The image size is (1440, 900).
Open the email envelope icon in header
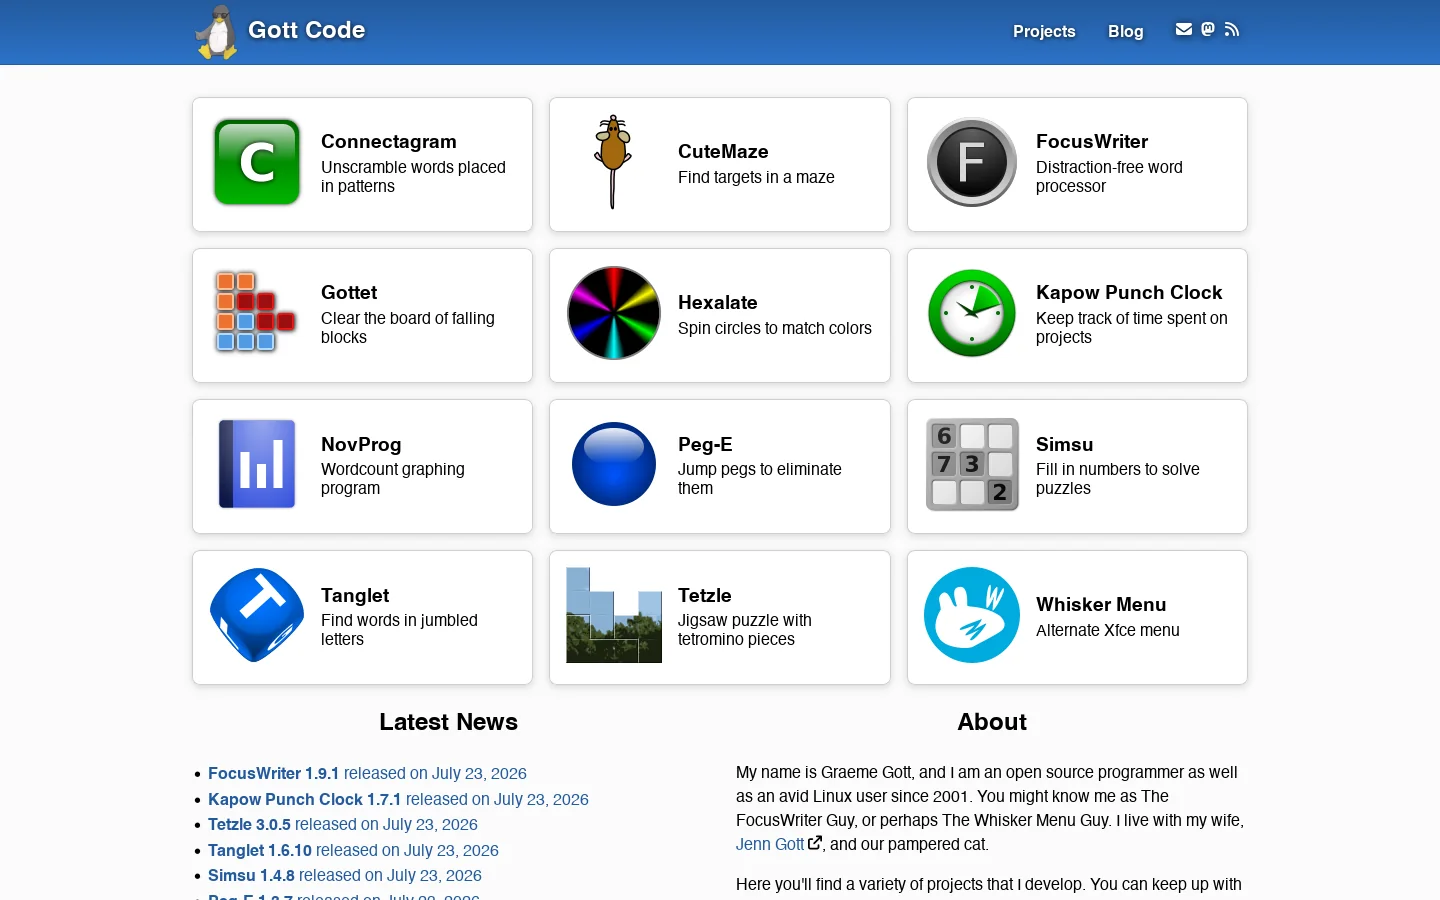[1184, 30]
